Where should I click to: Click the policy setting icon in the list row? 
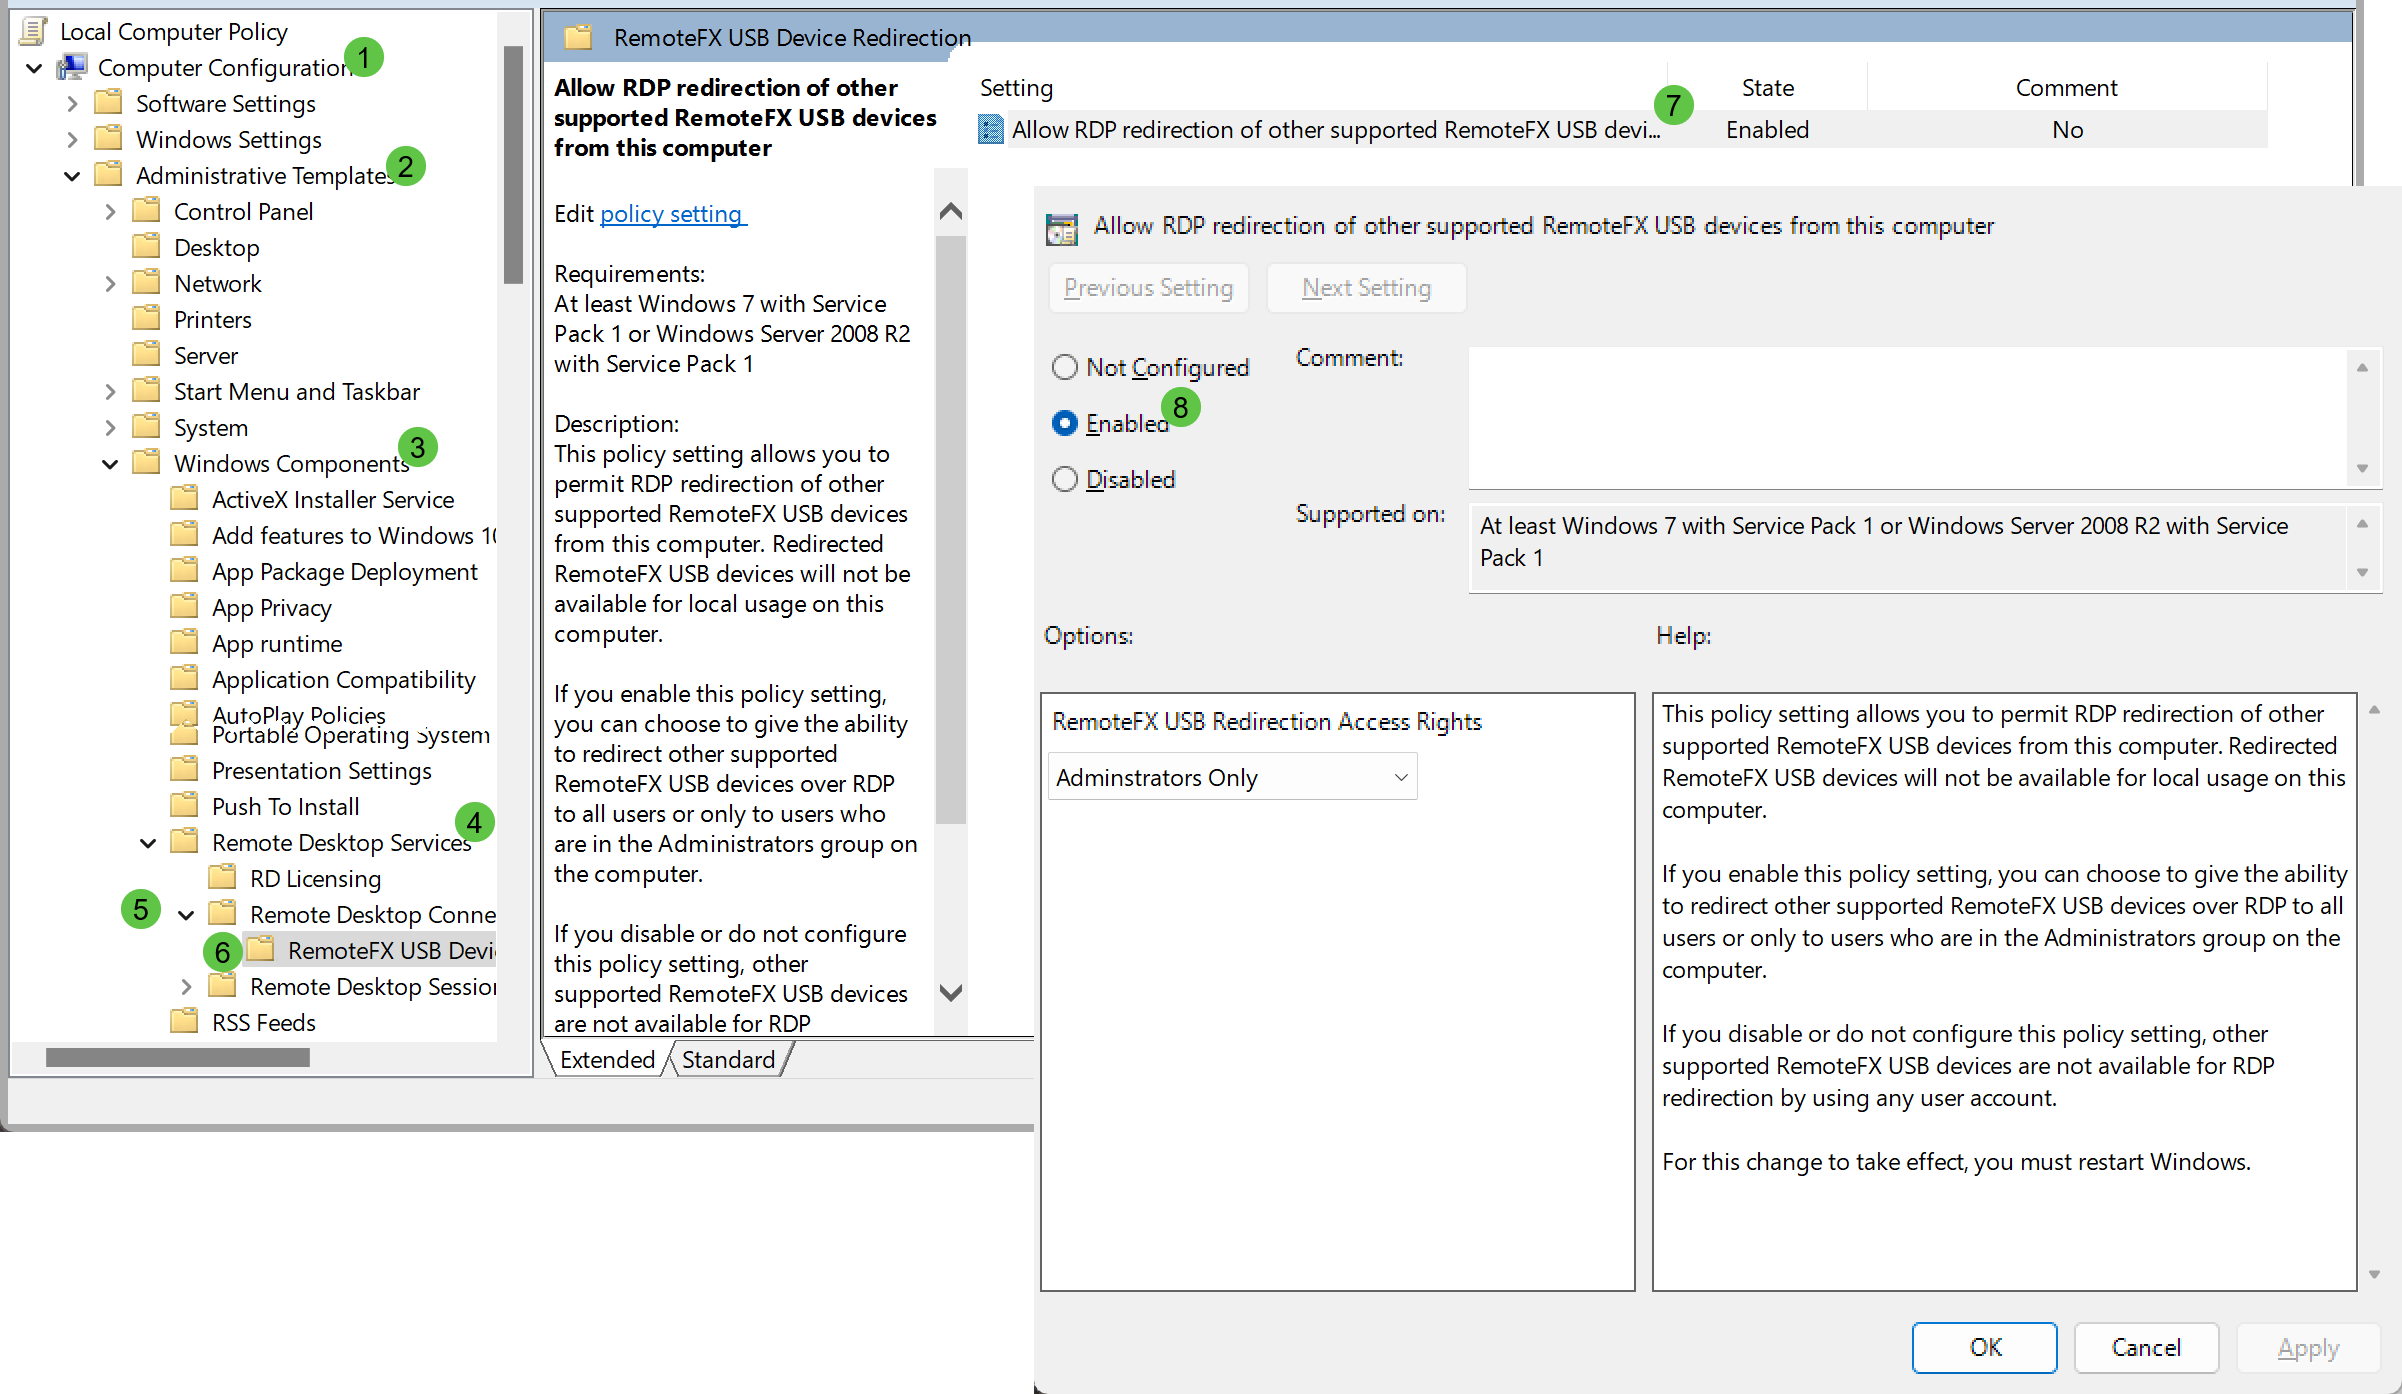(990, 129)
